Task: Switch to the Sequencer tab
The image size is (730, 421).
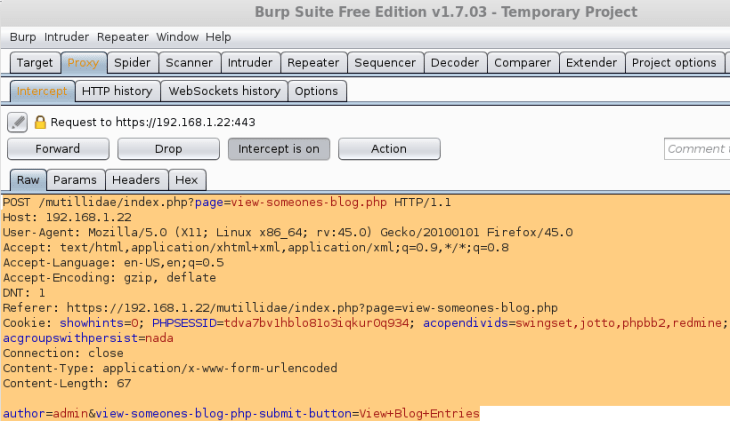Action: pyautogui.click(x=385, y=62)
